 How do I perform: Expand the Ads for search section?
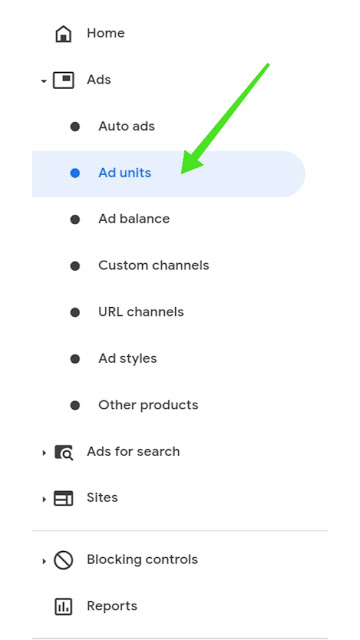pos(44,453)
